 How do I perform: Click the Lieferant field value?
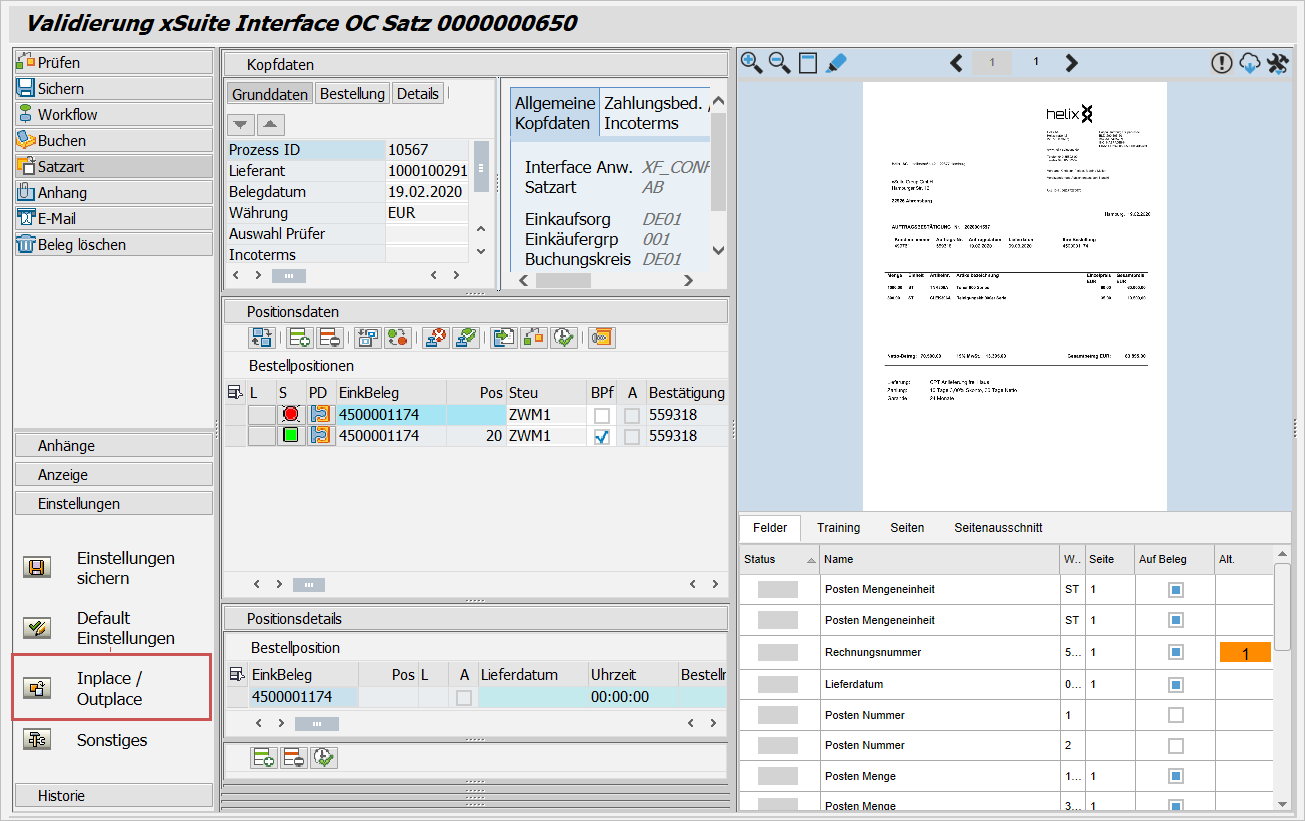click(427, 171)
